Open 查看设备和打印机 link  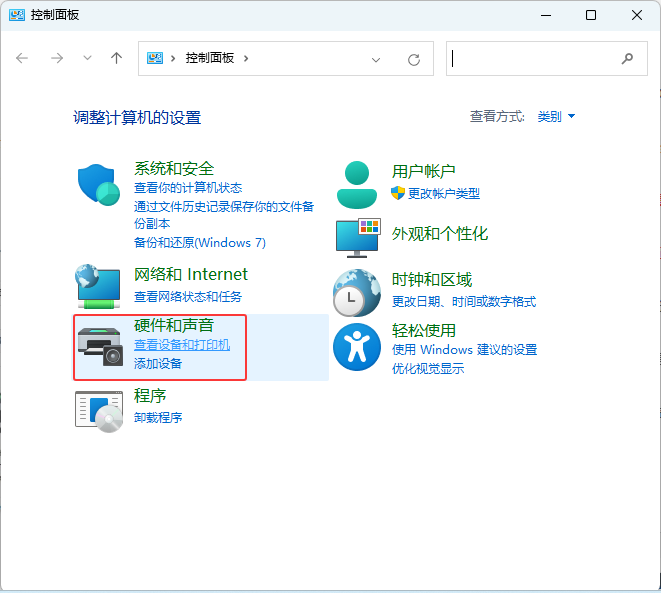tap(182, 345)
